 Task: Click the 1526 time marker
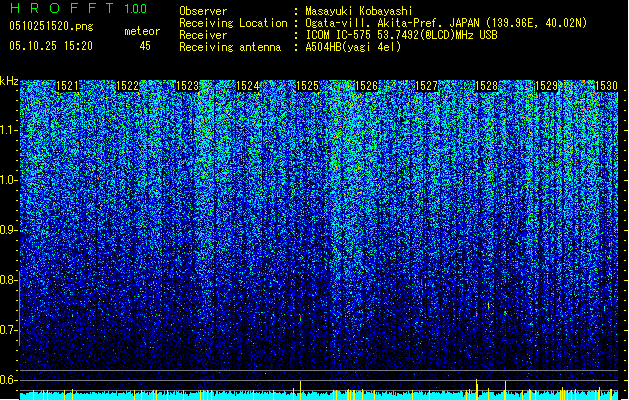point(367,86)
